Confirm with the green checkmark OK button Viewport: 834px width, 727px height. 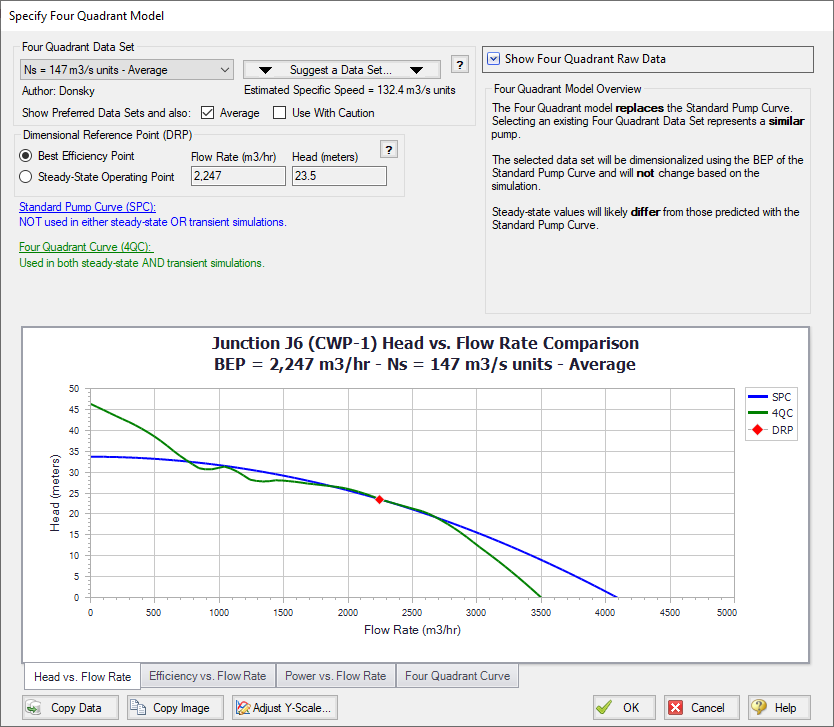620,708
